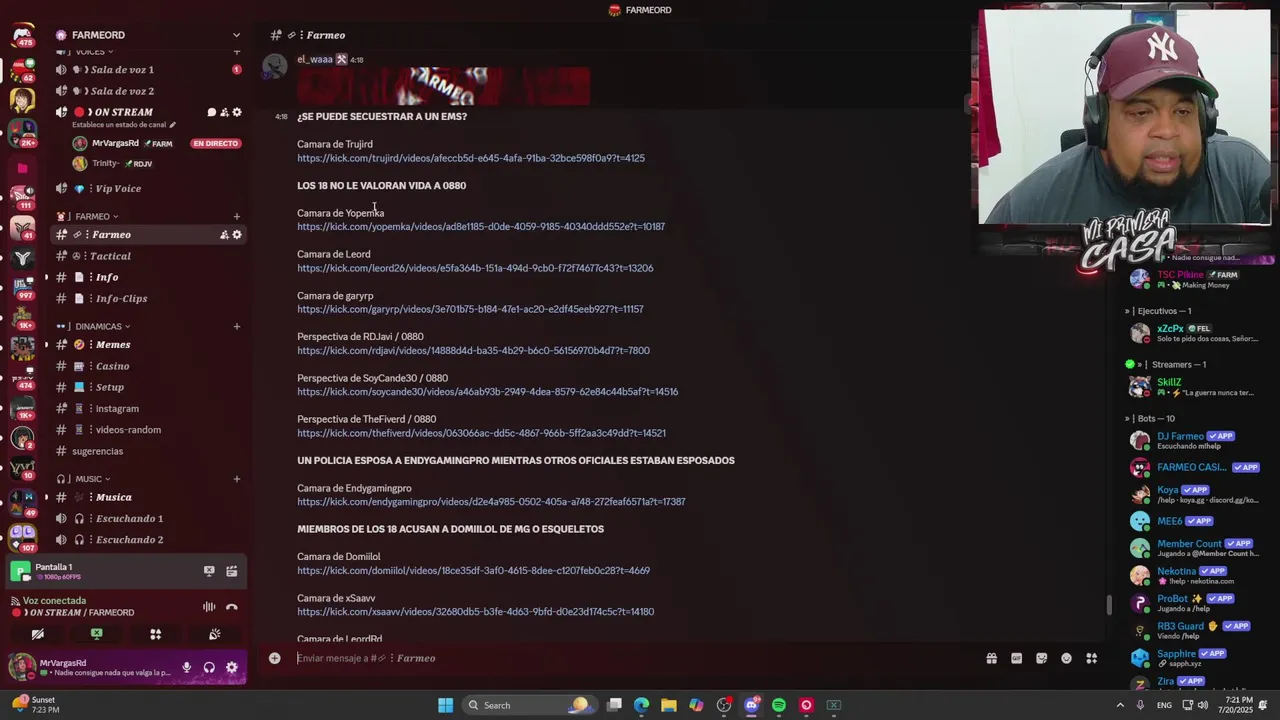Open apps launcher in message bar
The width and height of the screenshot is (1280, 720).
[x=1091, y=658]
